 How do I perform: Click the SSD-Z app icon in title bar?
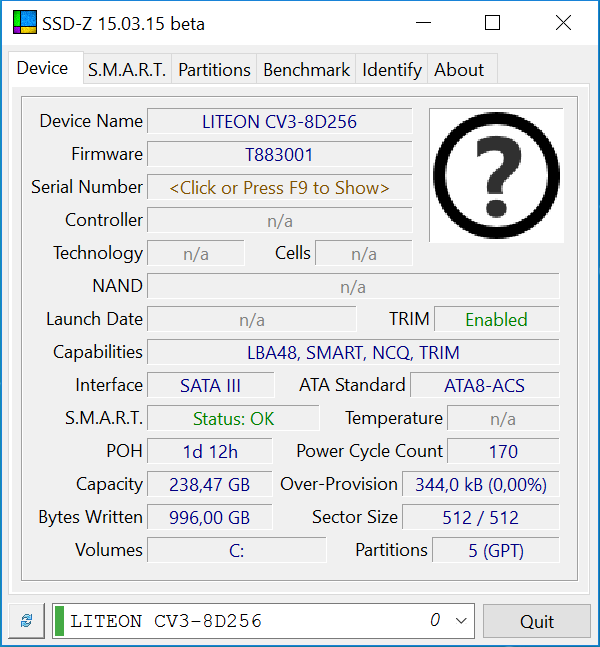pos(25,23)
